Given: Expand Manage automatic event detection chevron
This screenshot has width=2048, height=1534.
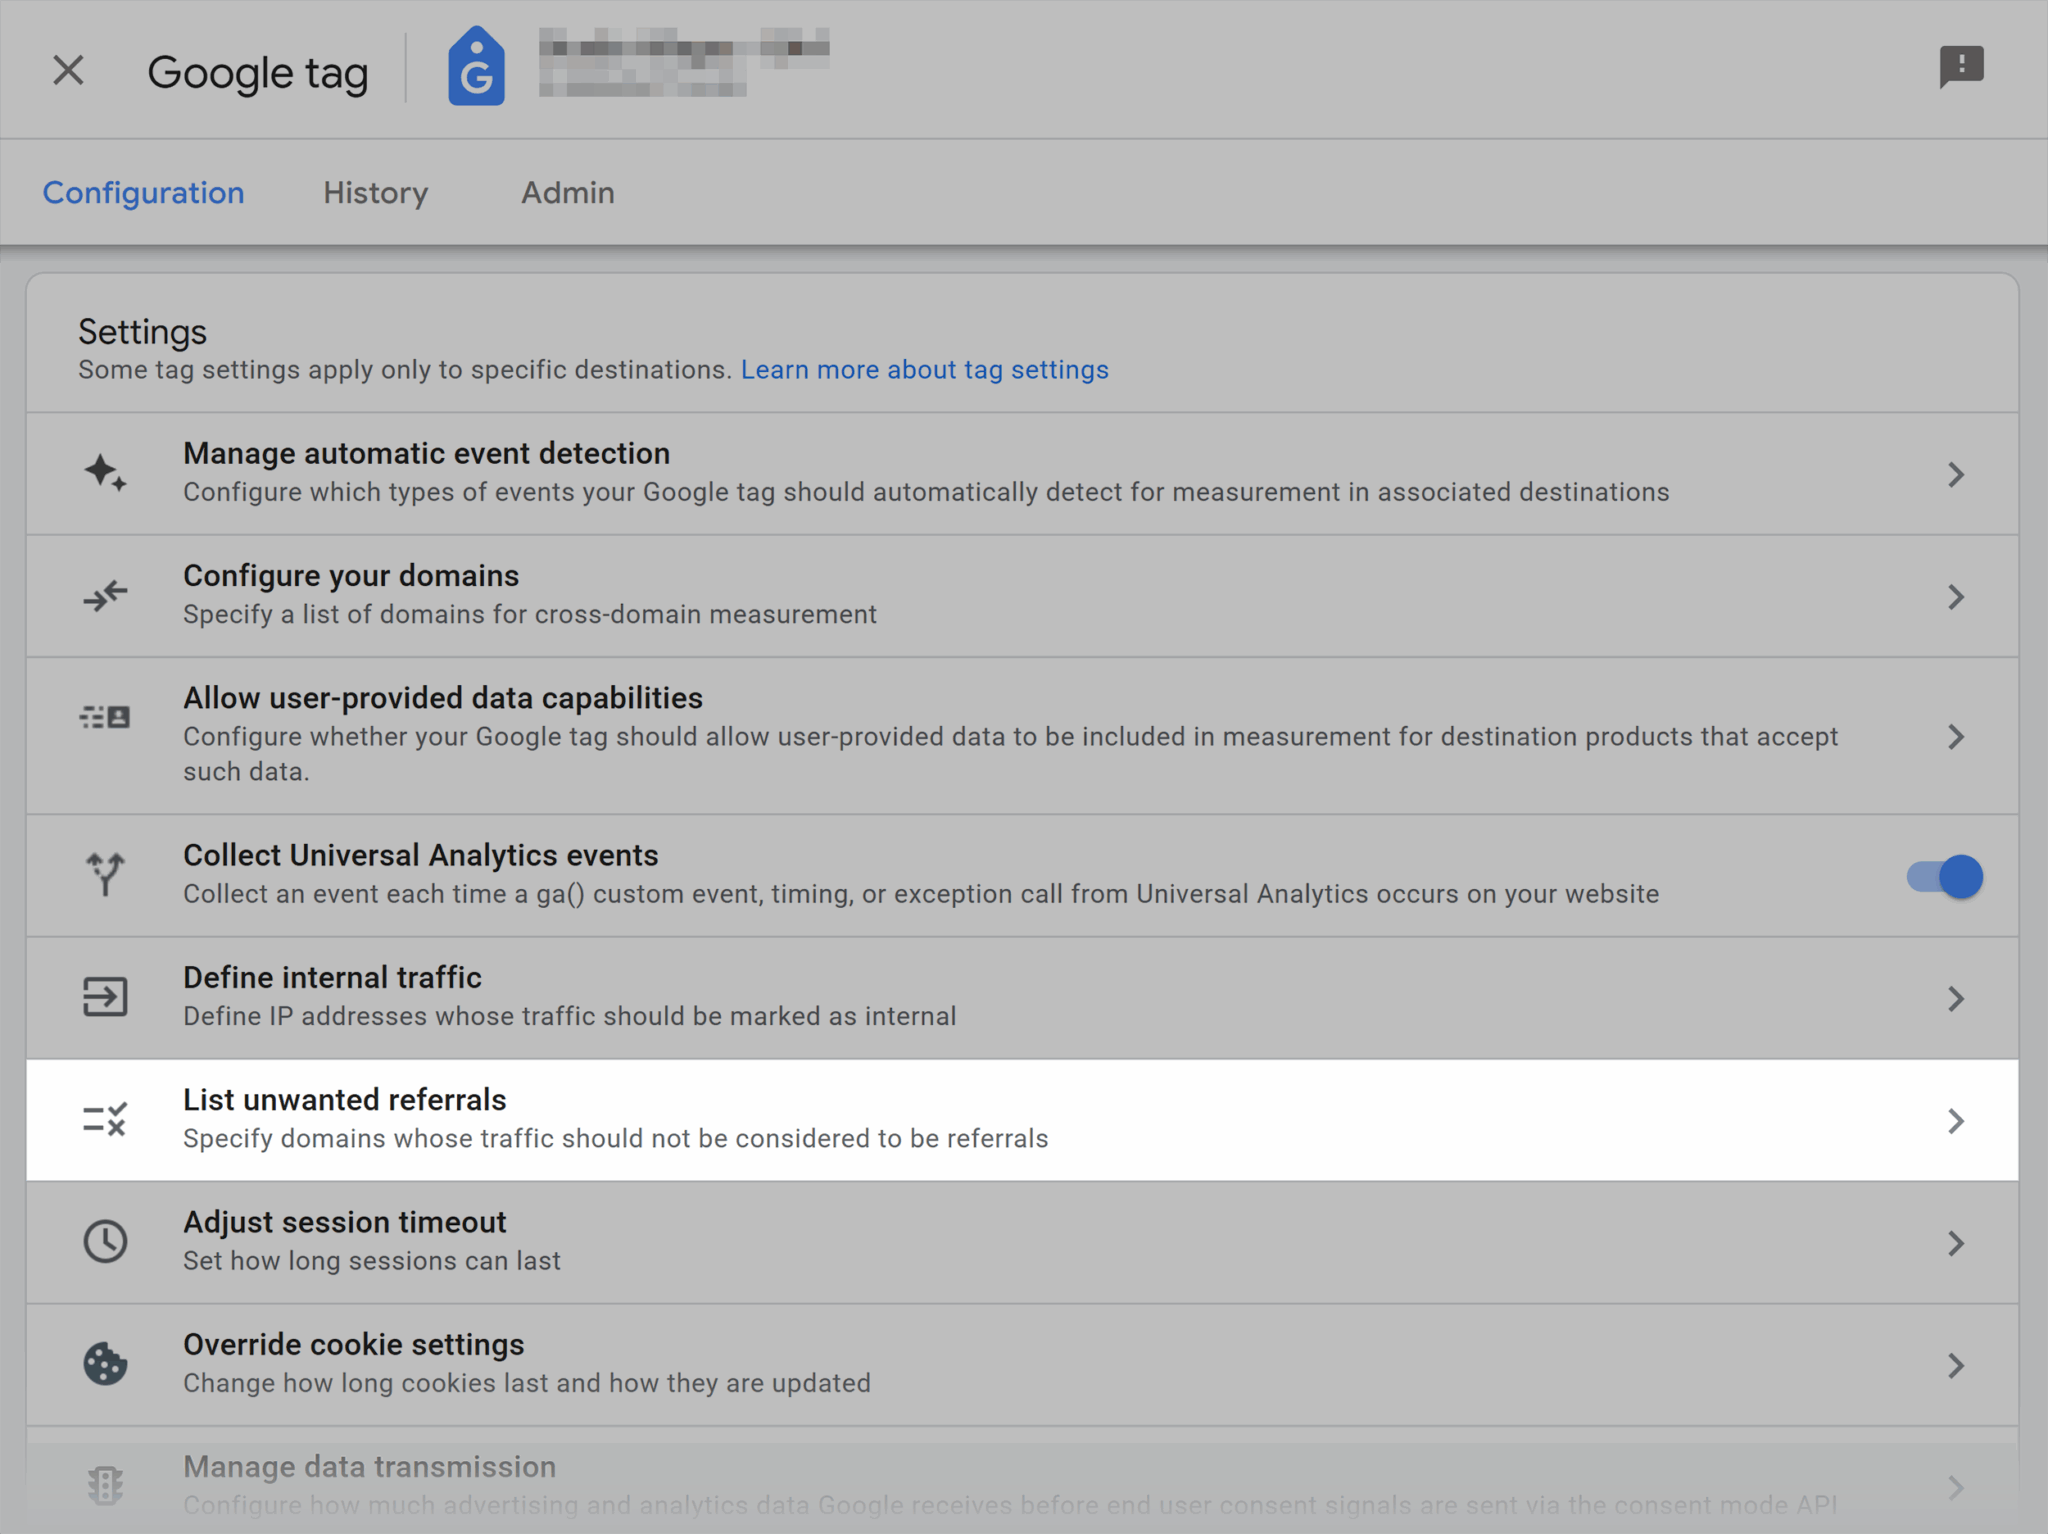Looking at the screenshot, I should [1956, 474].
